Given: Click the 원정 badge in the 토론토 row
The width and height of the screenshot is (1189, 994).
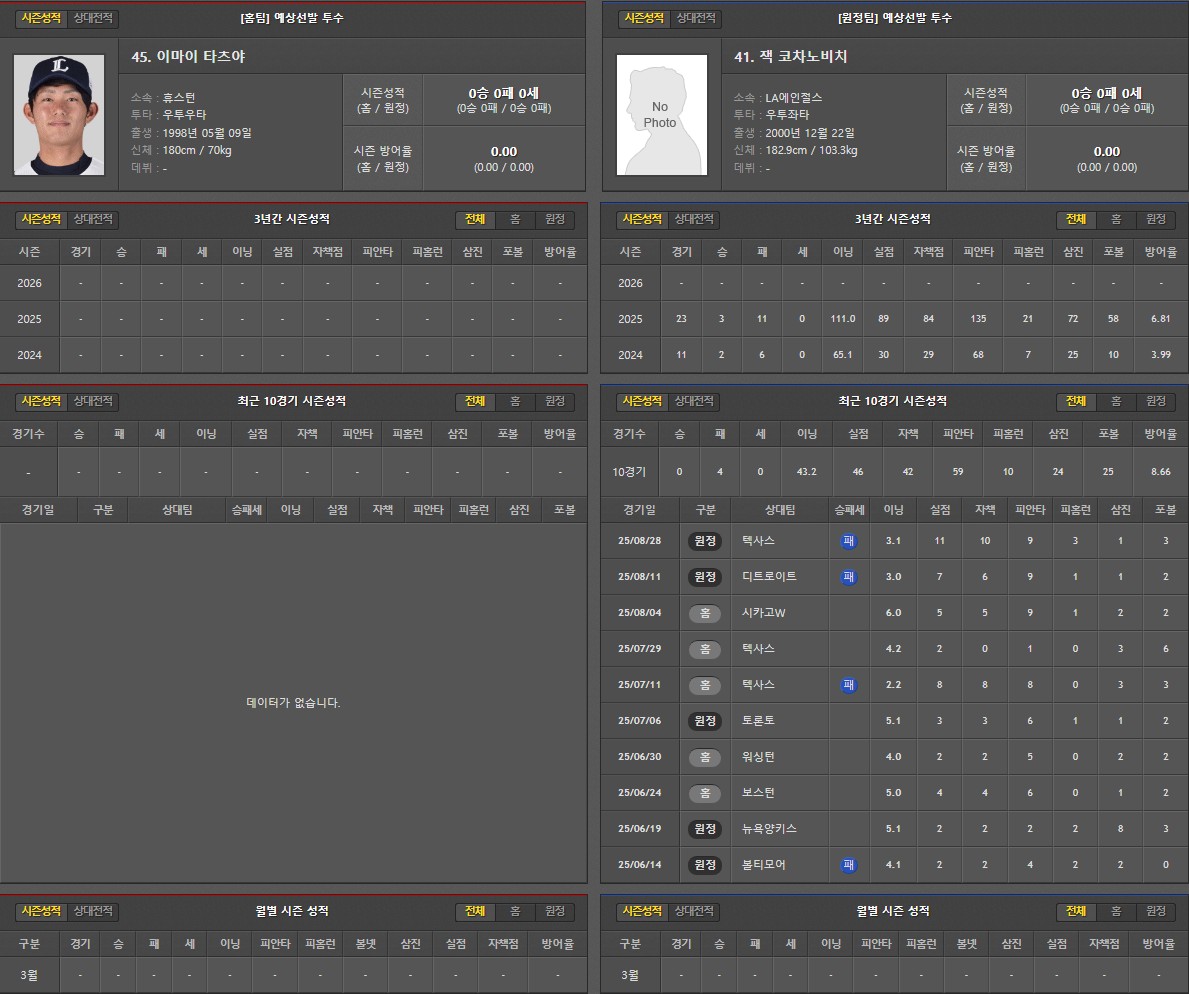Looking at the screenshot, I should point(704,721).
